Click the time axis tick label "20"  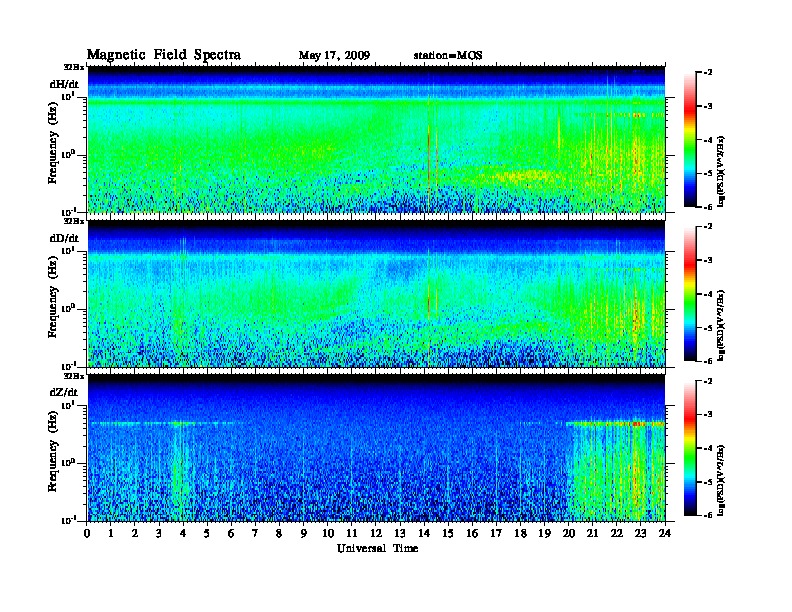coord(569,533)
